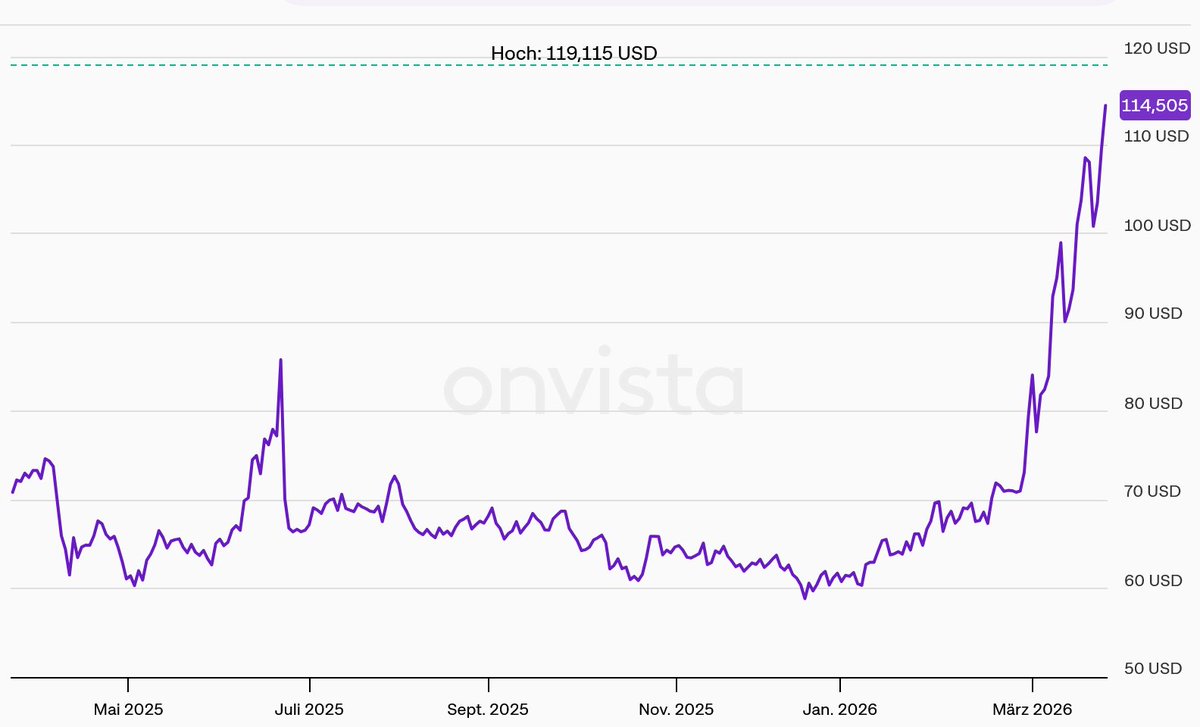Click the June 2025 price spike peak
Viewport: 1200px width, 727px height.
[280, 360]
